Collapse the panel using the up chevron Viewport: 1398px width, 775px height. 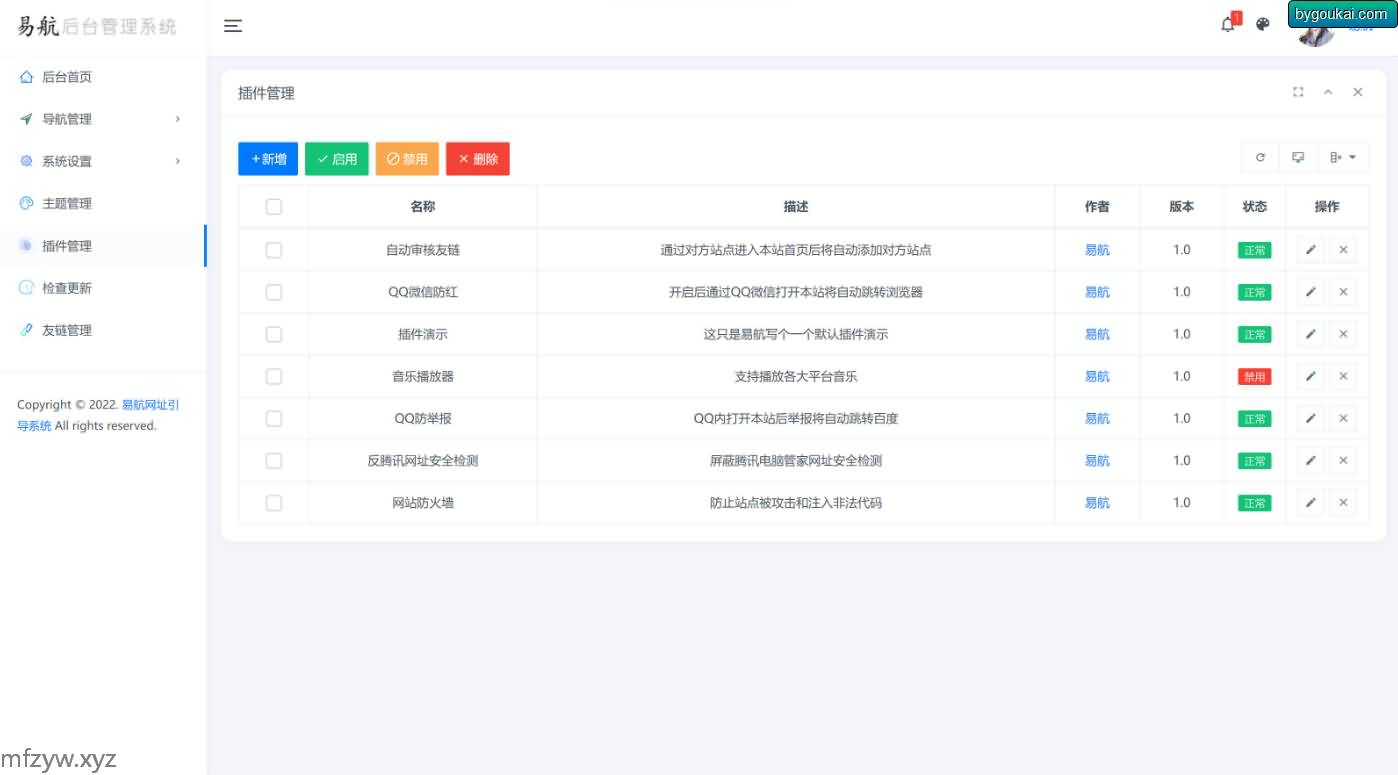pos(1328,92)
